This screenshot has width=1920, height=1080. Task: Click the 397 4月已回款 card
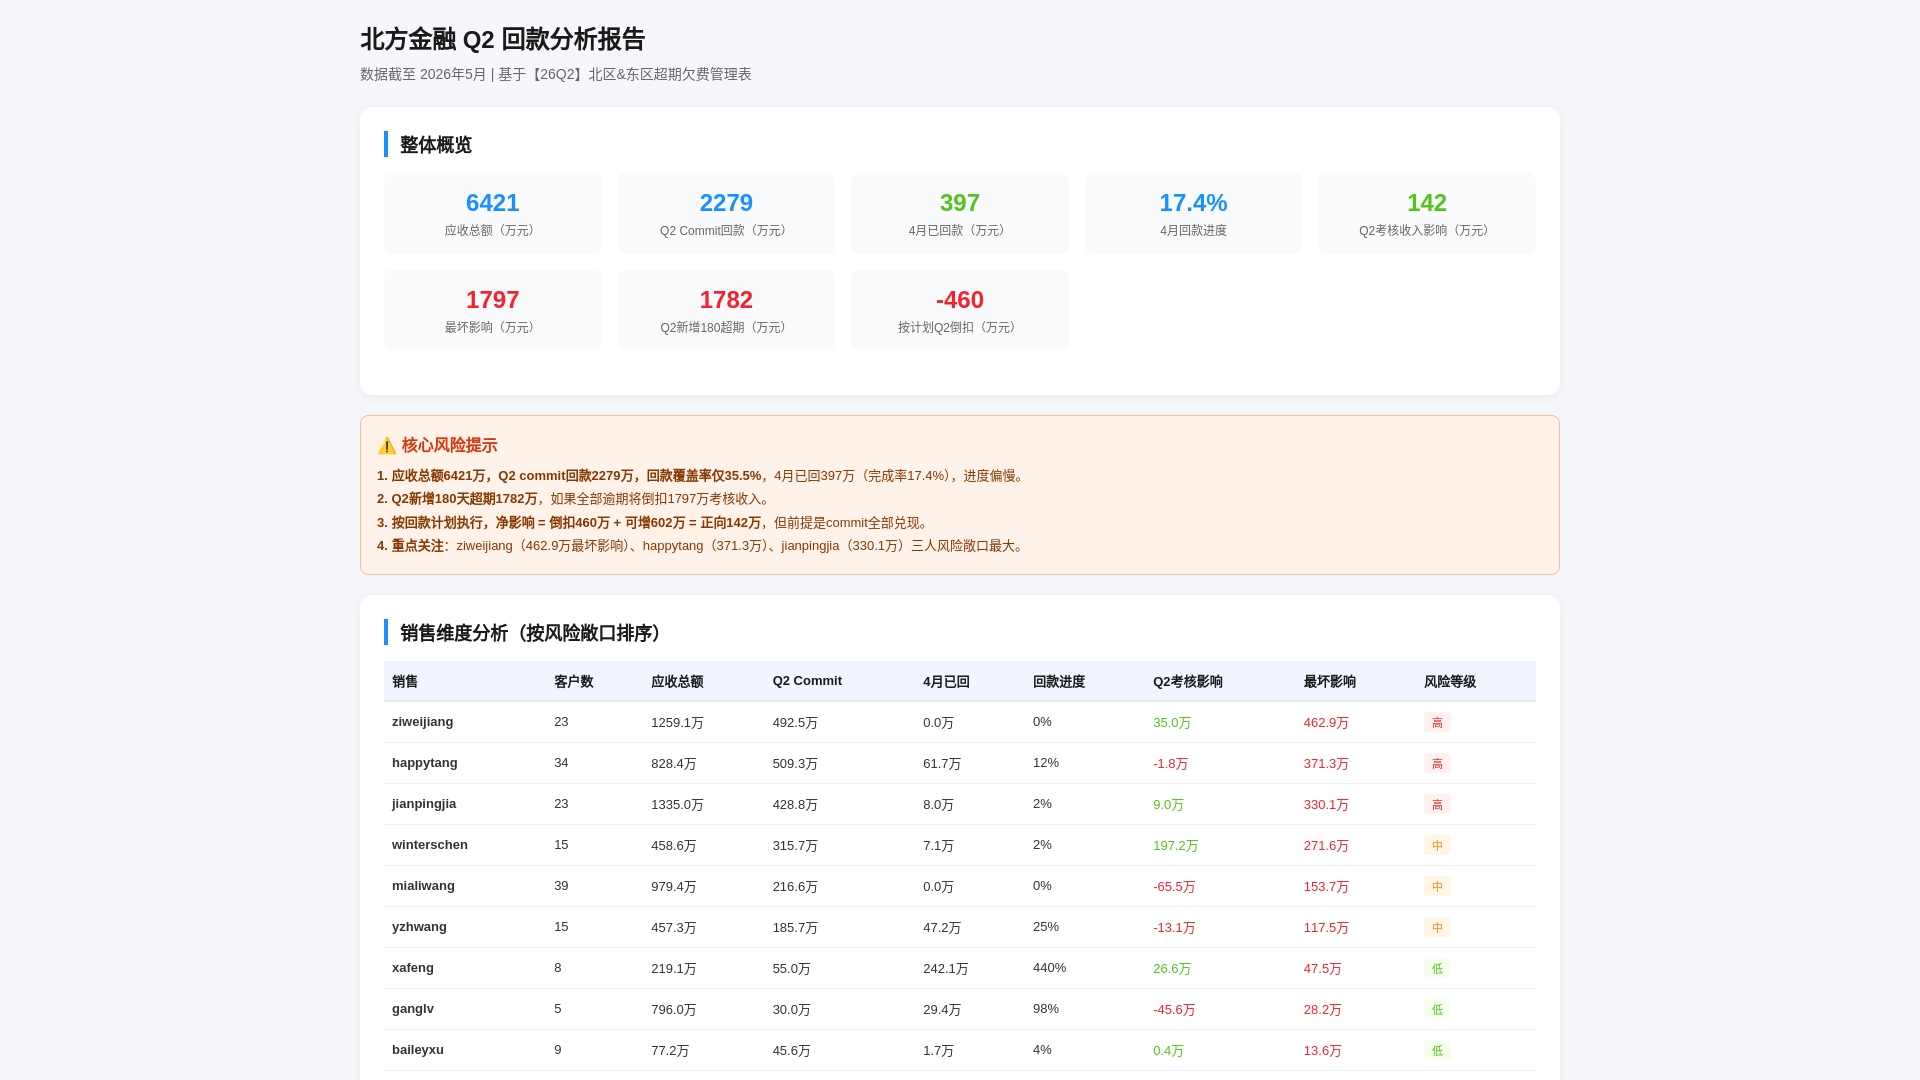960,213
